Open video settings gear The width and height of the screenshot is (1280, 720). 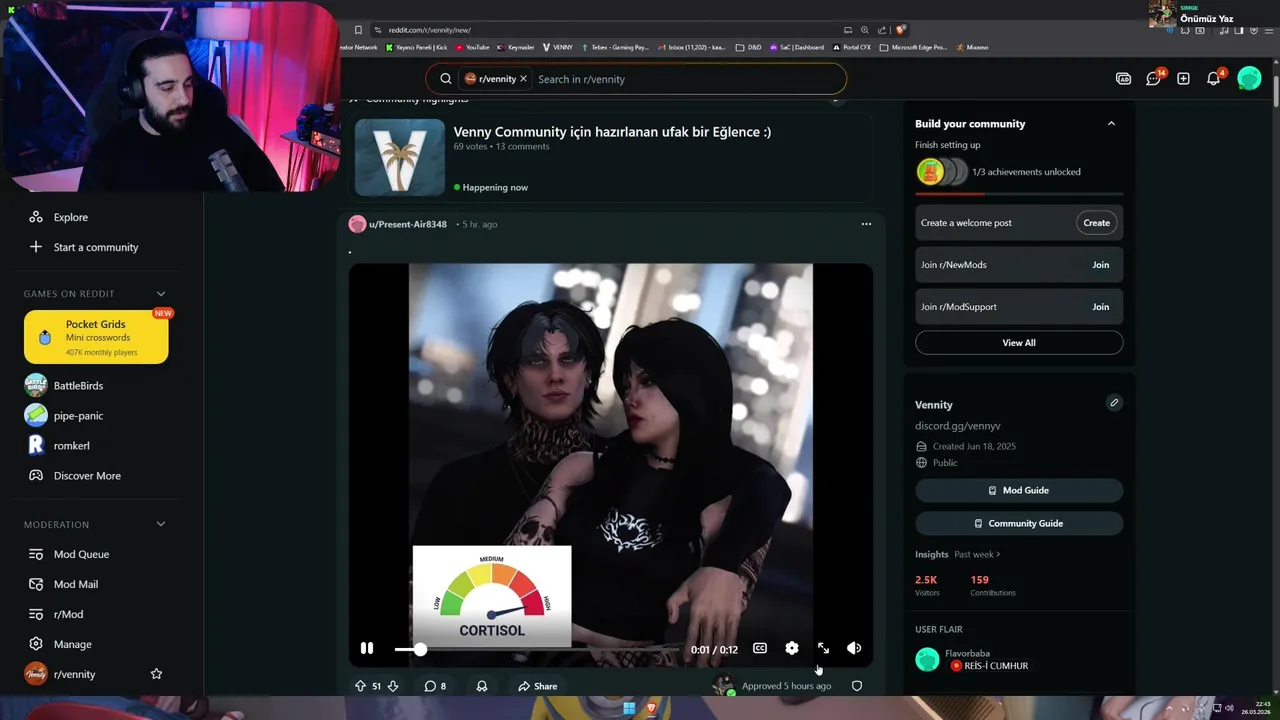point(792,648)
